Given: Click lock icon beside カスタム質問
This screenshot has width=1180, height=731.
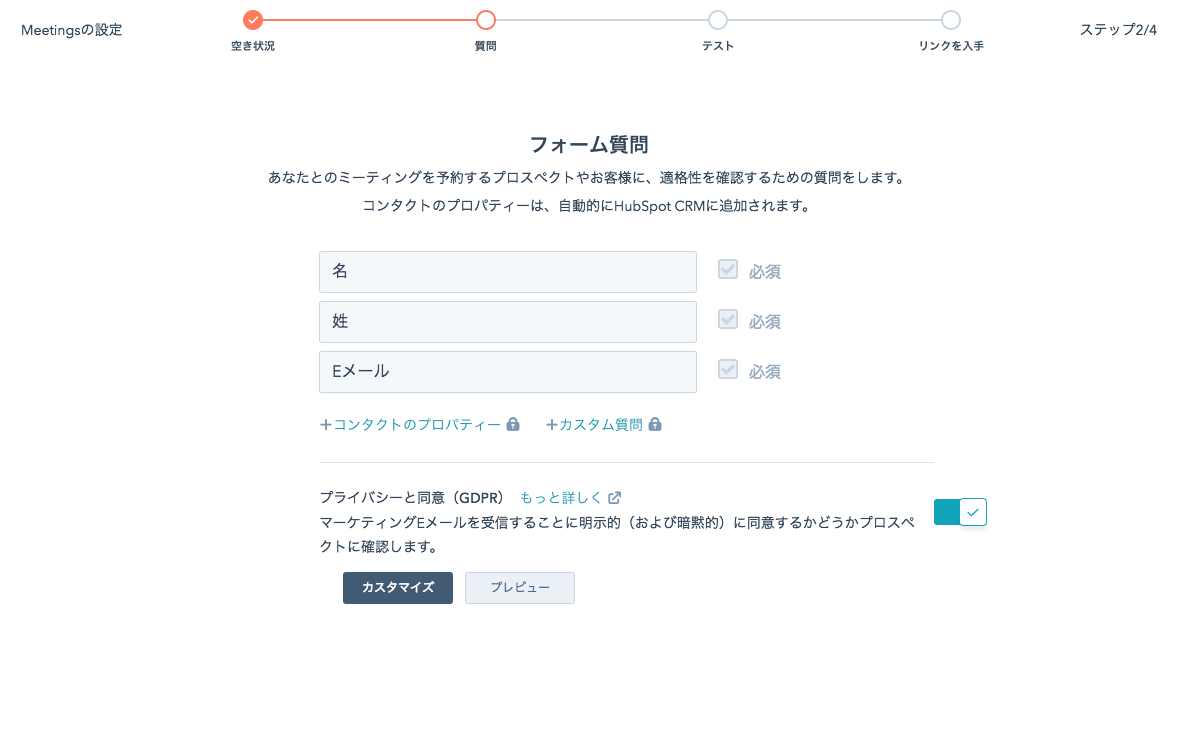Looking at the screenshot, I should pyautogui.click(x=655, y=424).
